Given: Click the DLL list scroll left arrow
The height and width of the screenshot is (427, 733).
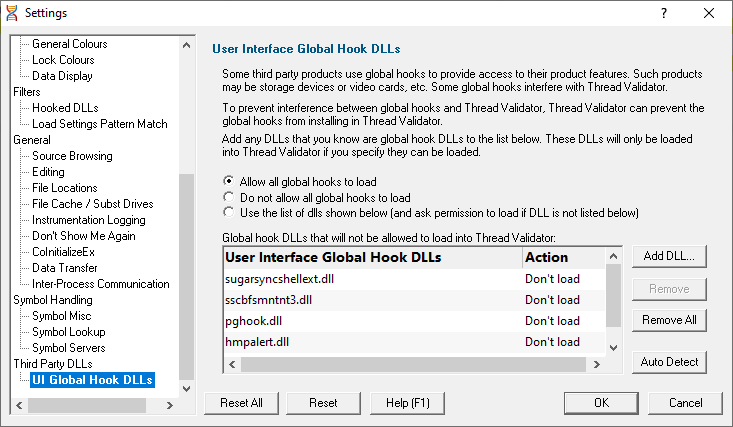Looking at the screenshot, I should pyautogui.click(x=232, y=364).
